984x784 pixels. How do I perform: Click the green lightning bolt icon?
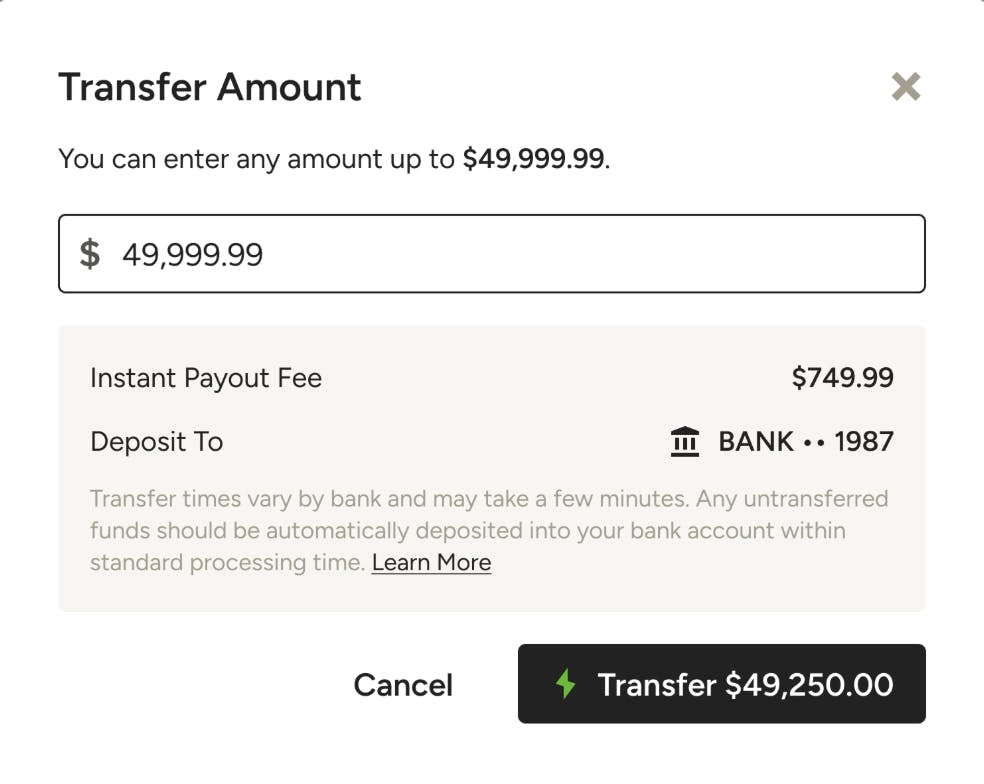pos(566,684)
